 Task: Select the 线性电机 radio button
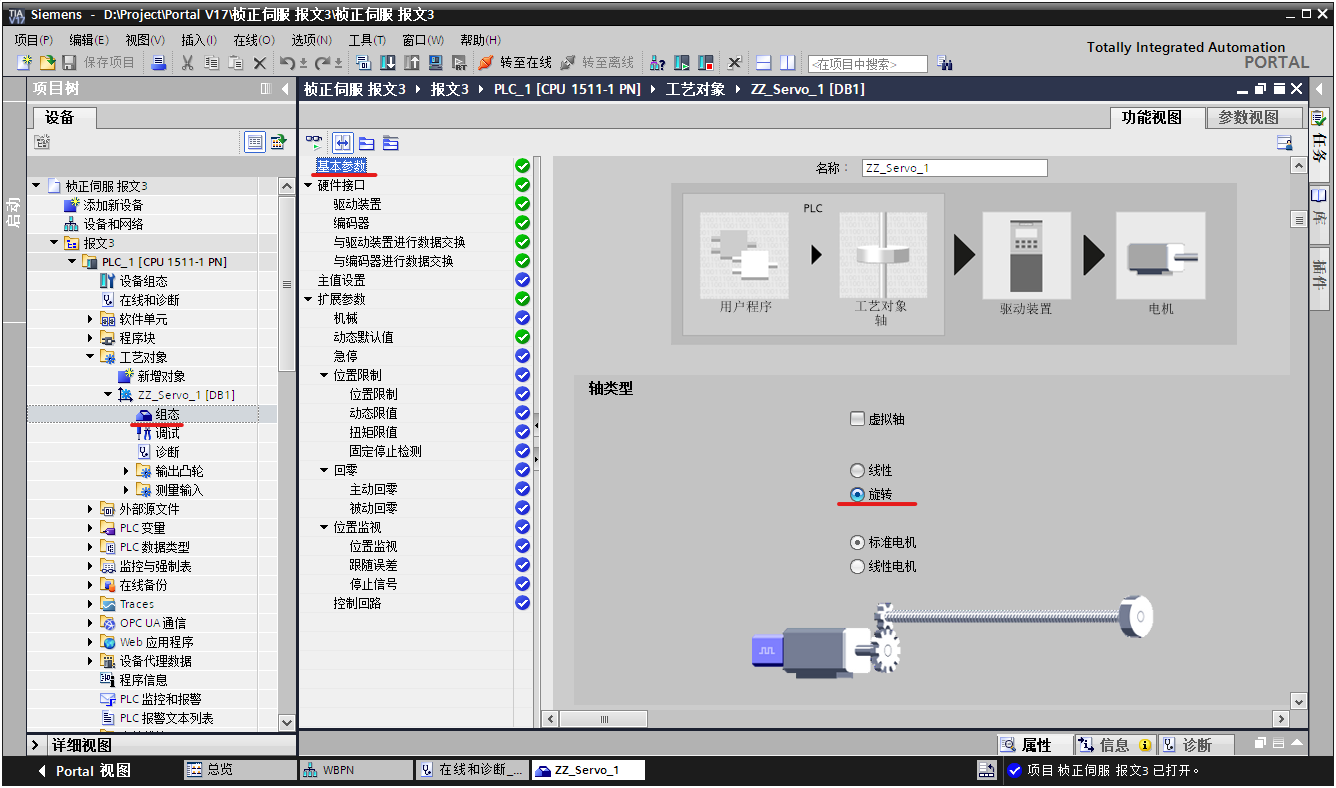coord(857,566)
